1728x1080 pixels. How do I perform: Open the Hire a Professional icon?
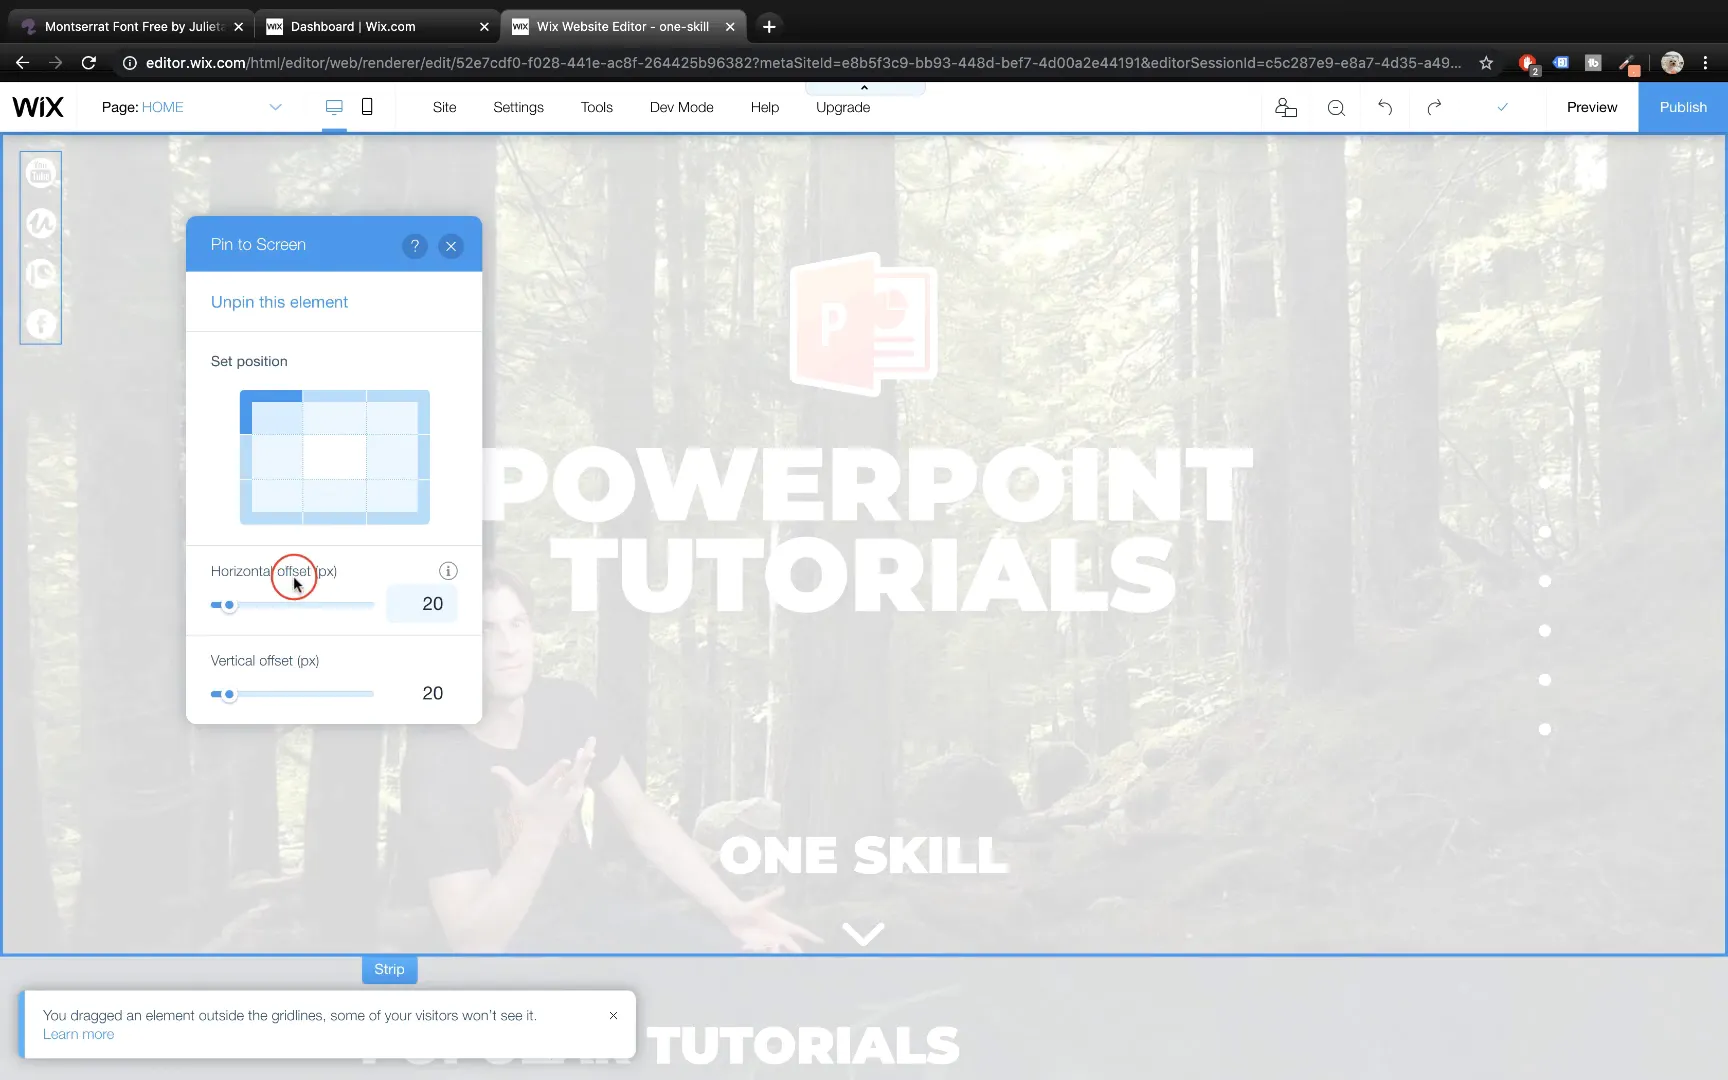pyautogui.click(x=1286, y=107)
